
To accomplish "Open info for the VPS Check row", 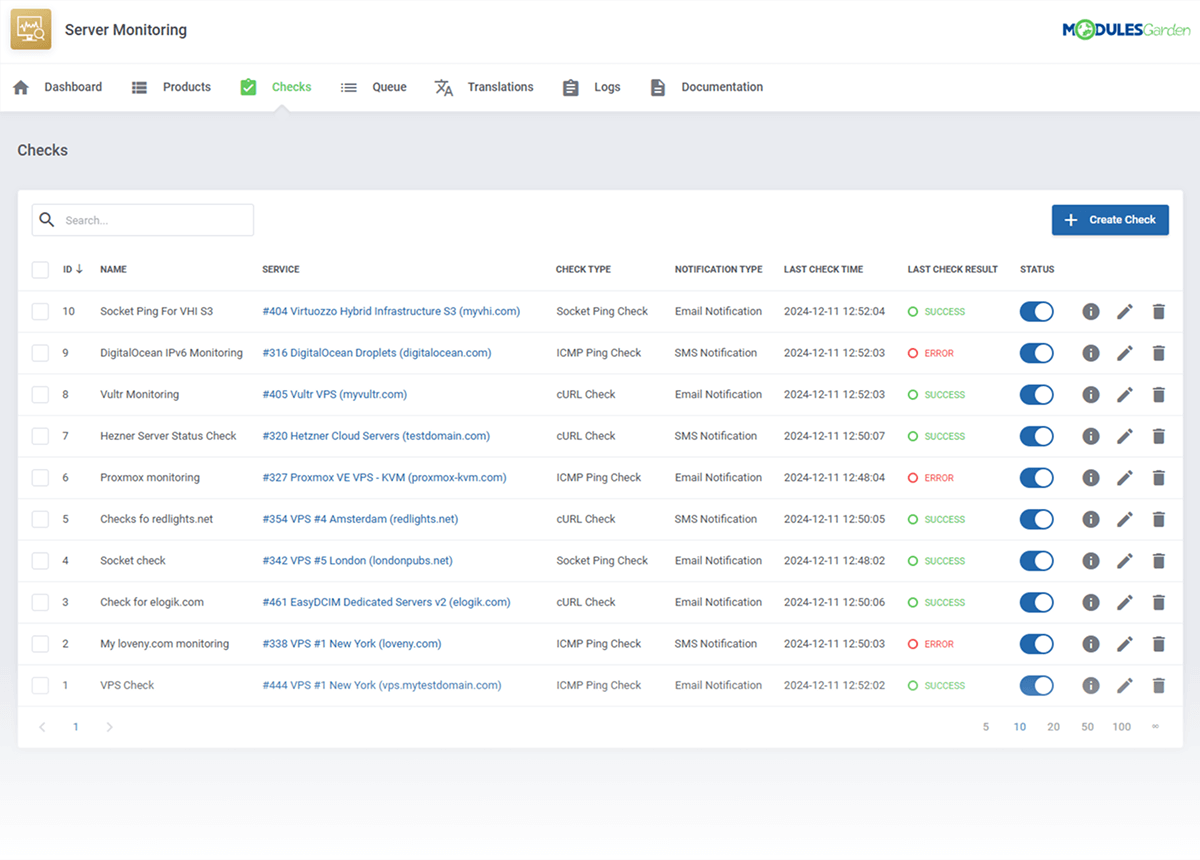I will 1091,685.
